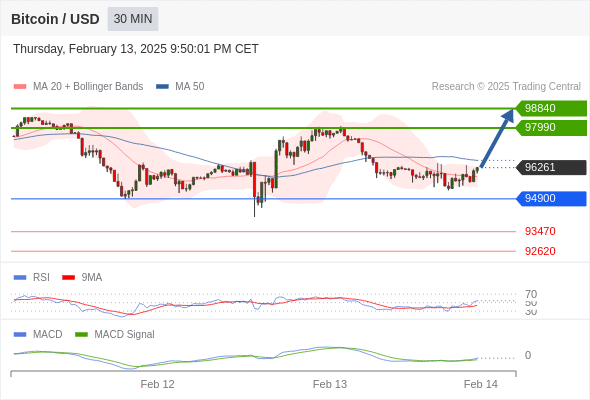Click Research © 2025 Trading Central credit
590x400 pixels.
coord(506,87)
